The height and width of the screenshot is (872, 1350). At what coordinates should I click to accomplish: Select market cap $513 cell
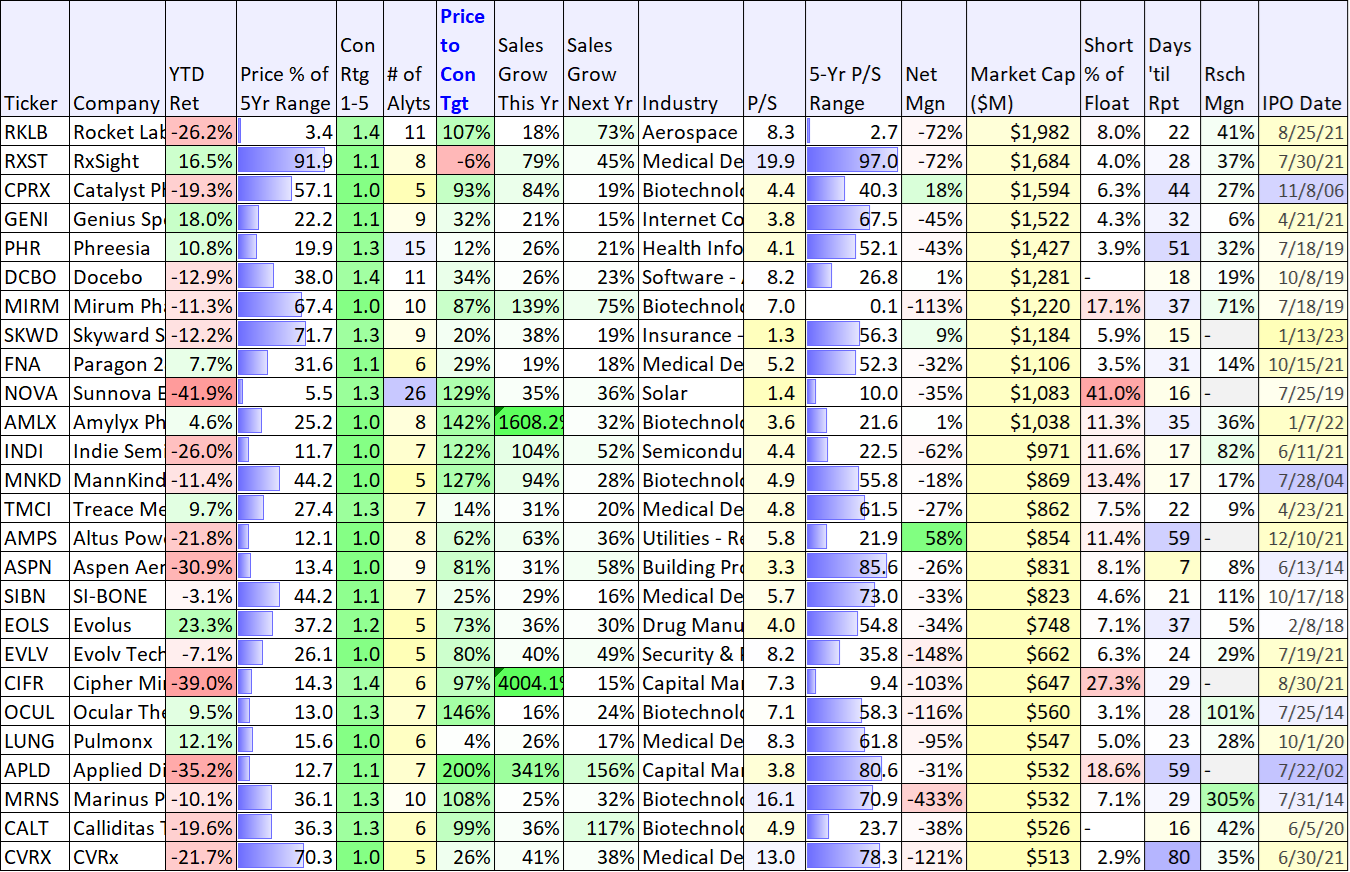(x=1023, y=857)
